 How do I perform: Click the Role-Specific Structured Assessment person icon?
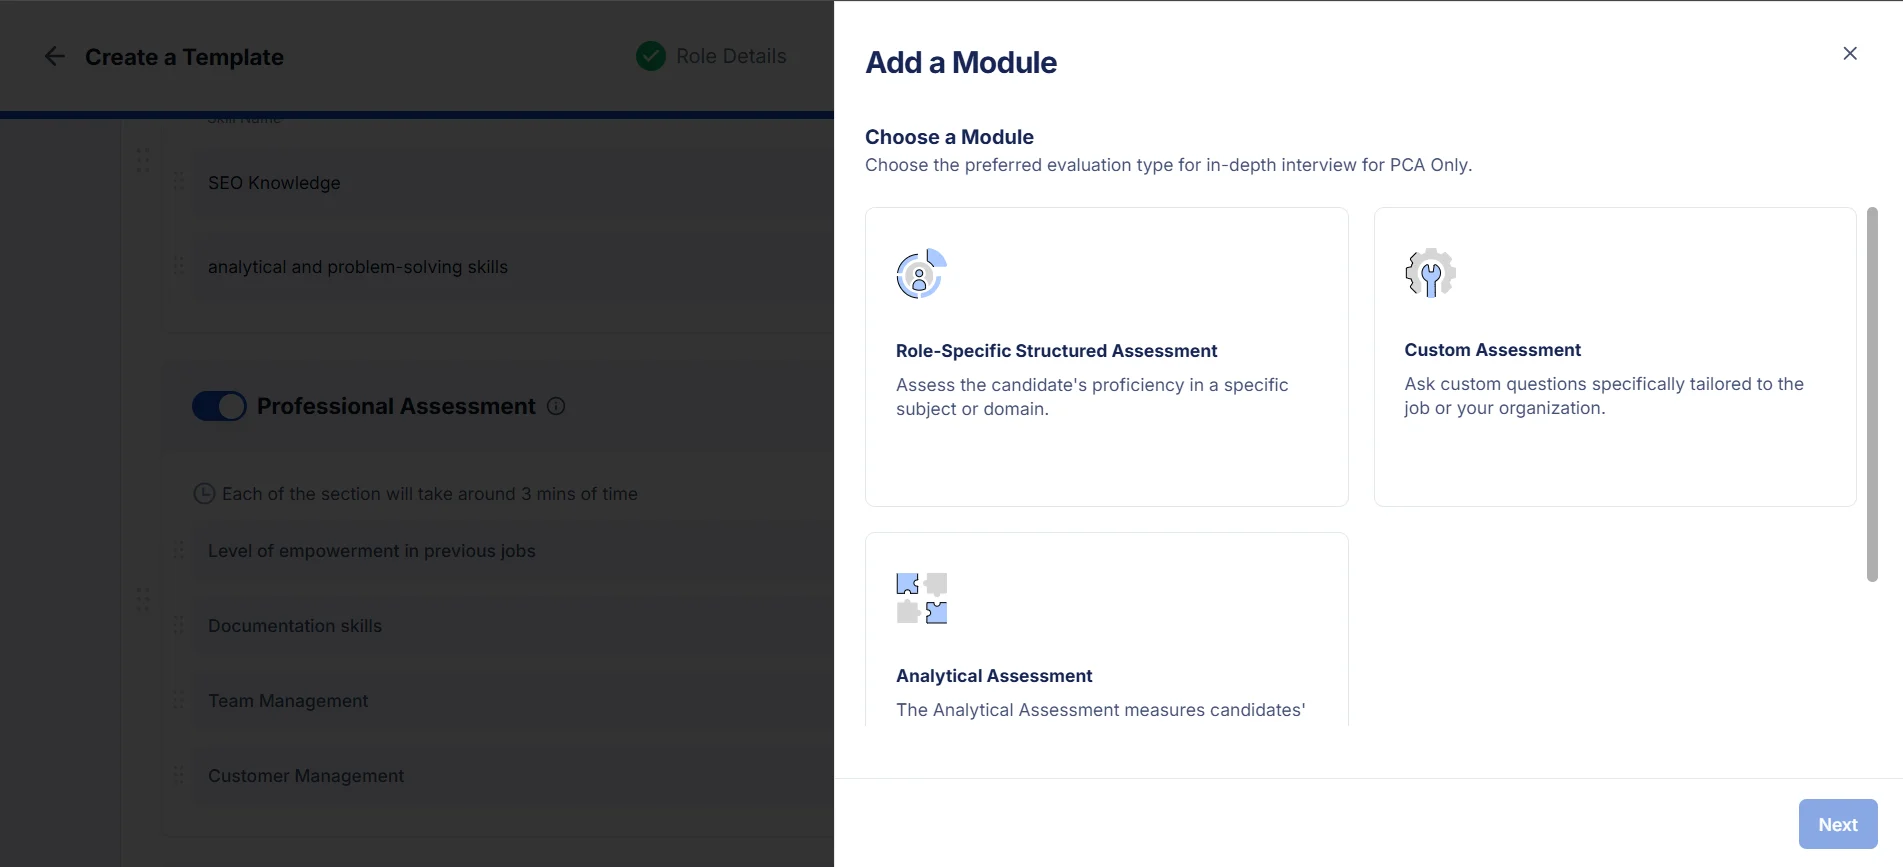(x=919, y=274)
